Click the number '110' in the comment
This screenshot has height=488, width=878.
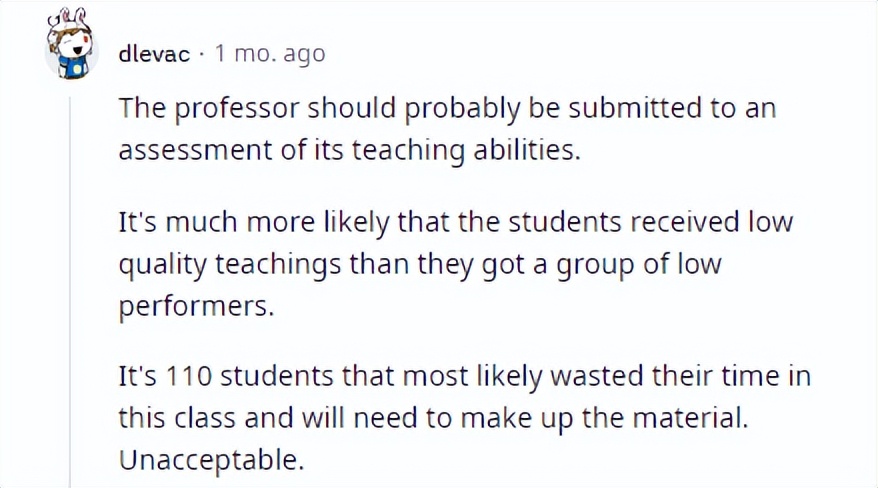189,376
